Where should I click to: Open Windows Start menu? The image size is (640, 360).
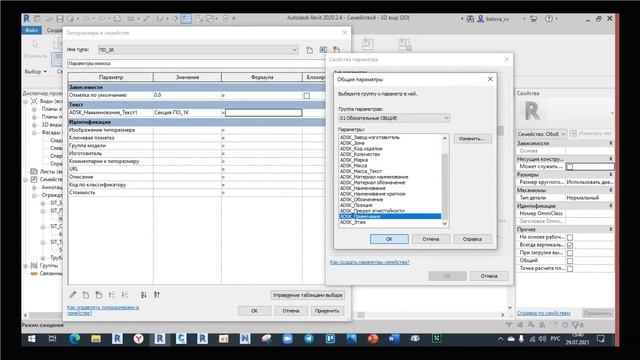31,339
